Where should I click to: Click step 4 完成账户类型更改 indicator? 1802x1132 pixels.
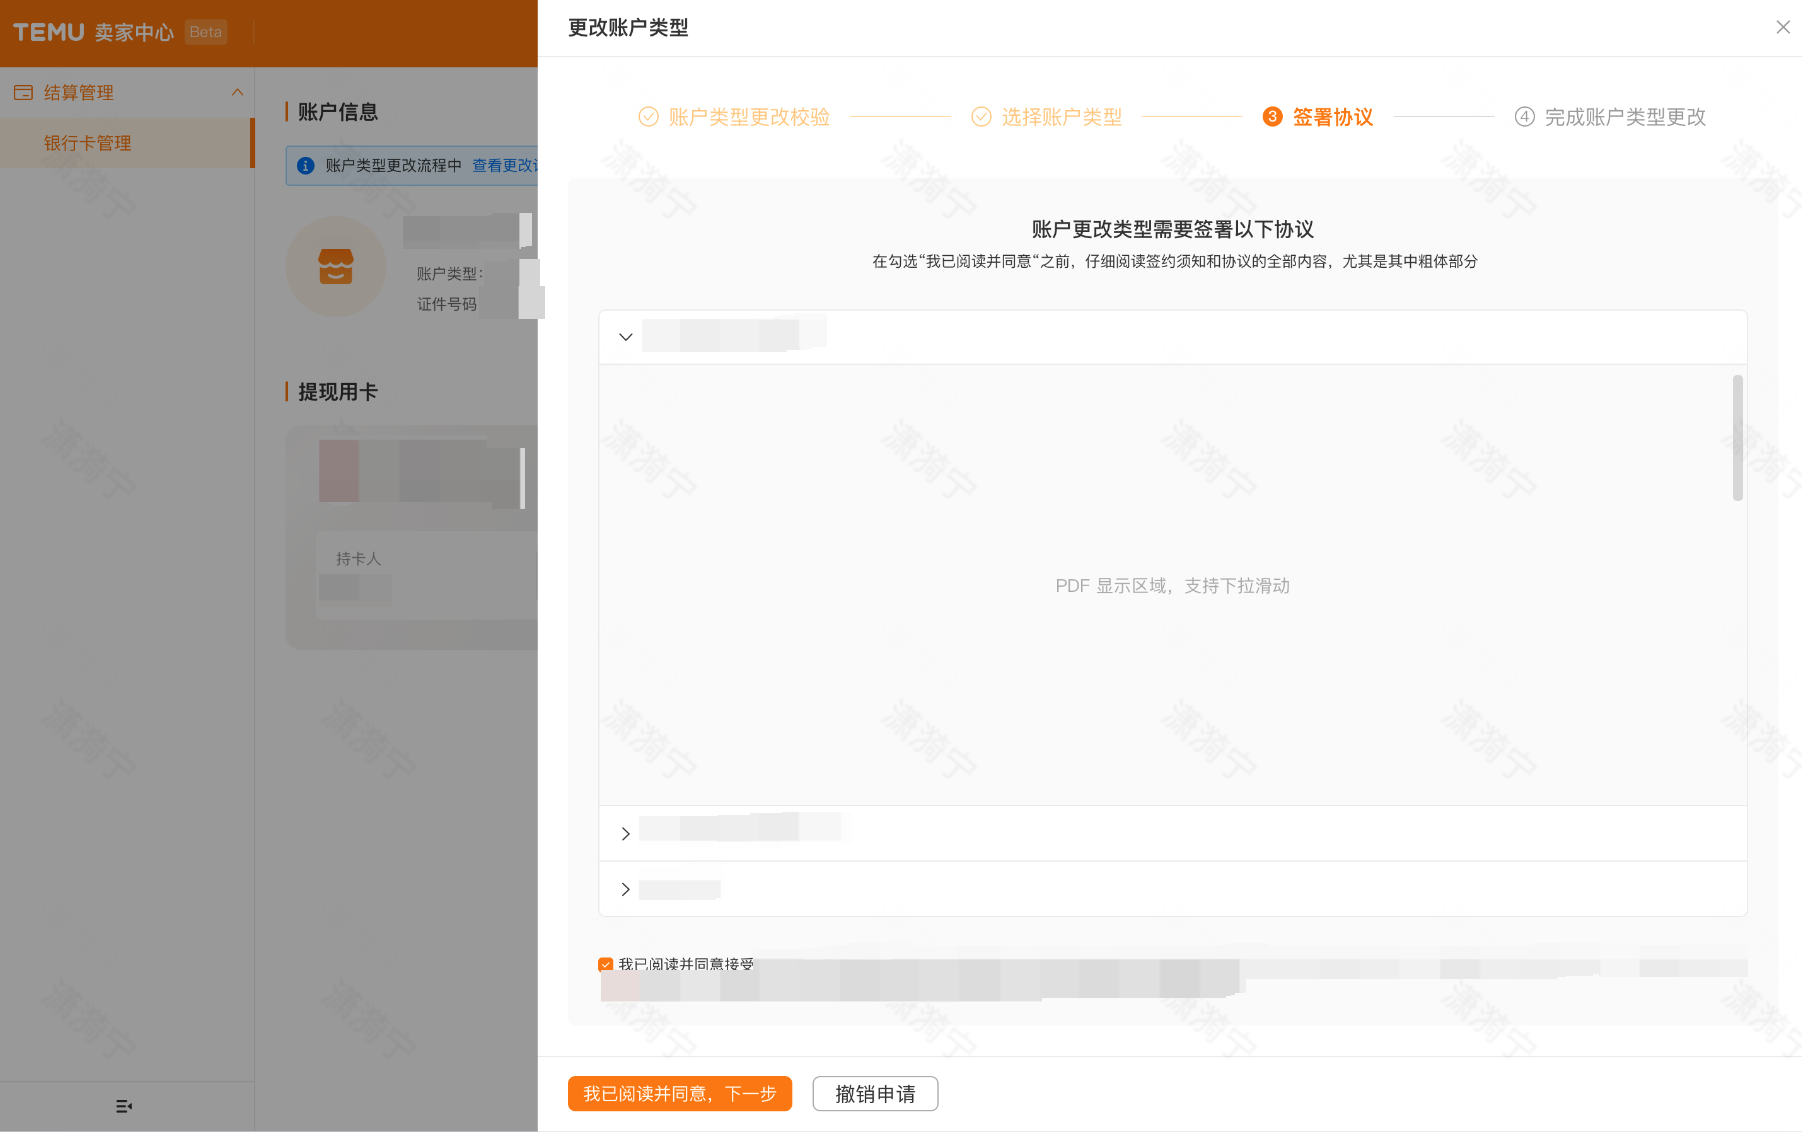pyautogui.click(x=1524, y=116)
